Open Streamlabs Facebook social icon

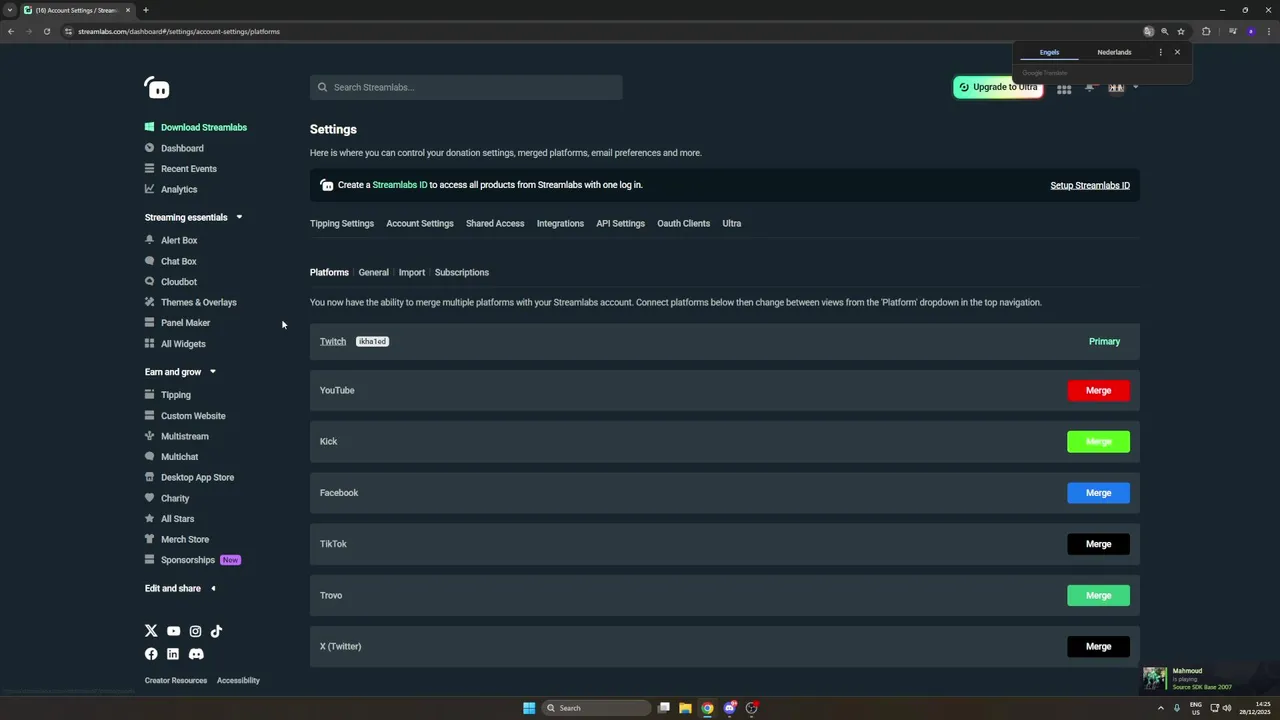151,654
